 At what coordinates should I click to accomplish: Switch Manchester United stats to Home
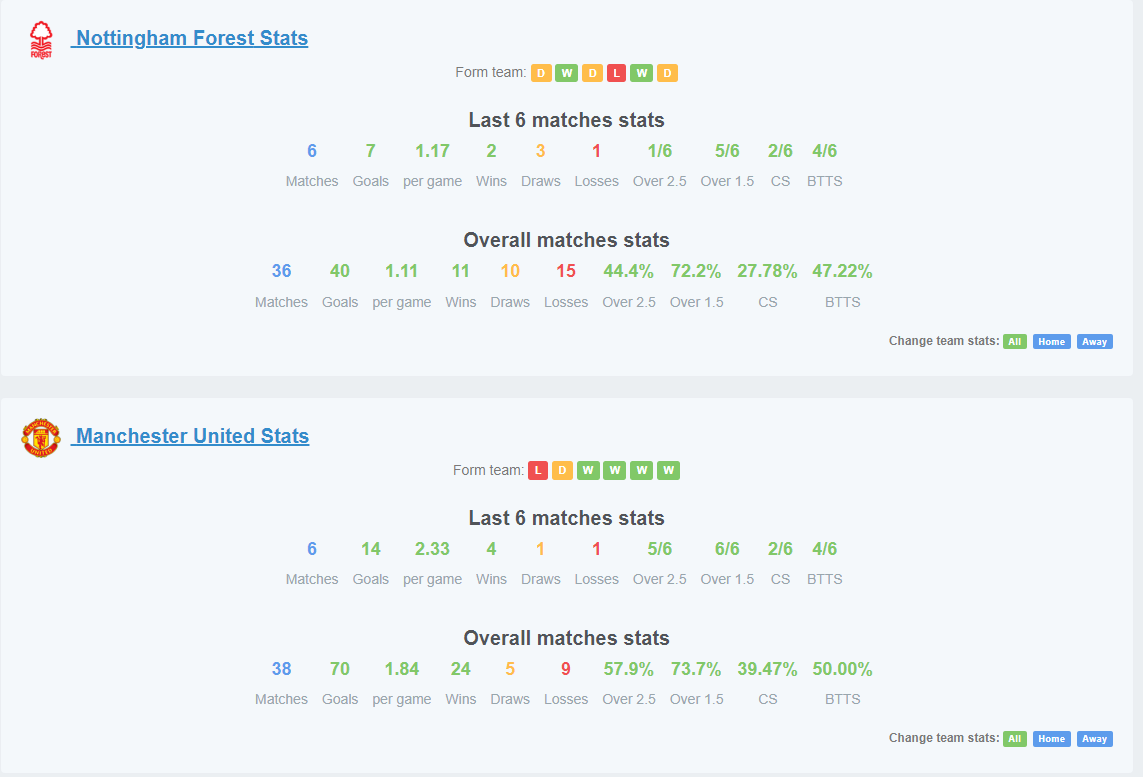point(1051,738)
